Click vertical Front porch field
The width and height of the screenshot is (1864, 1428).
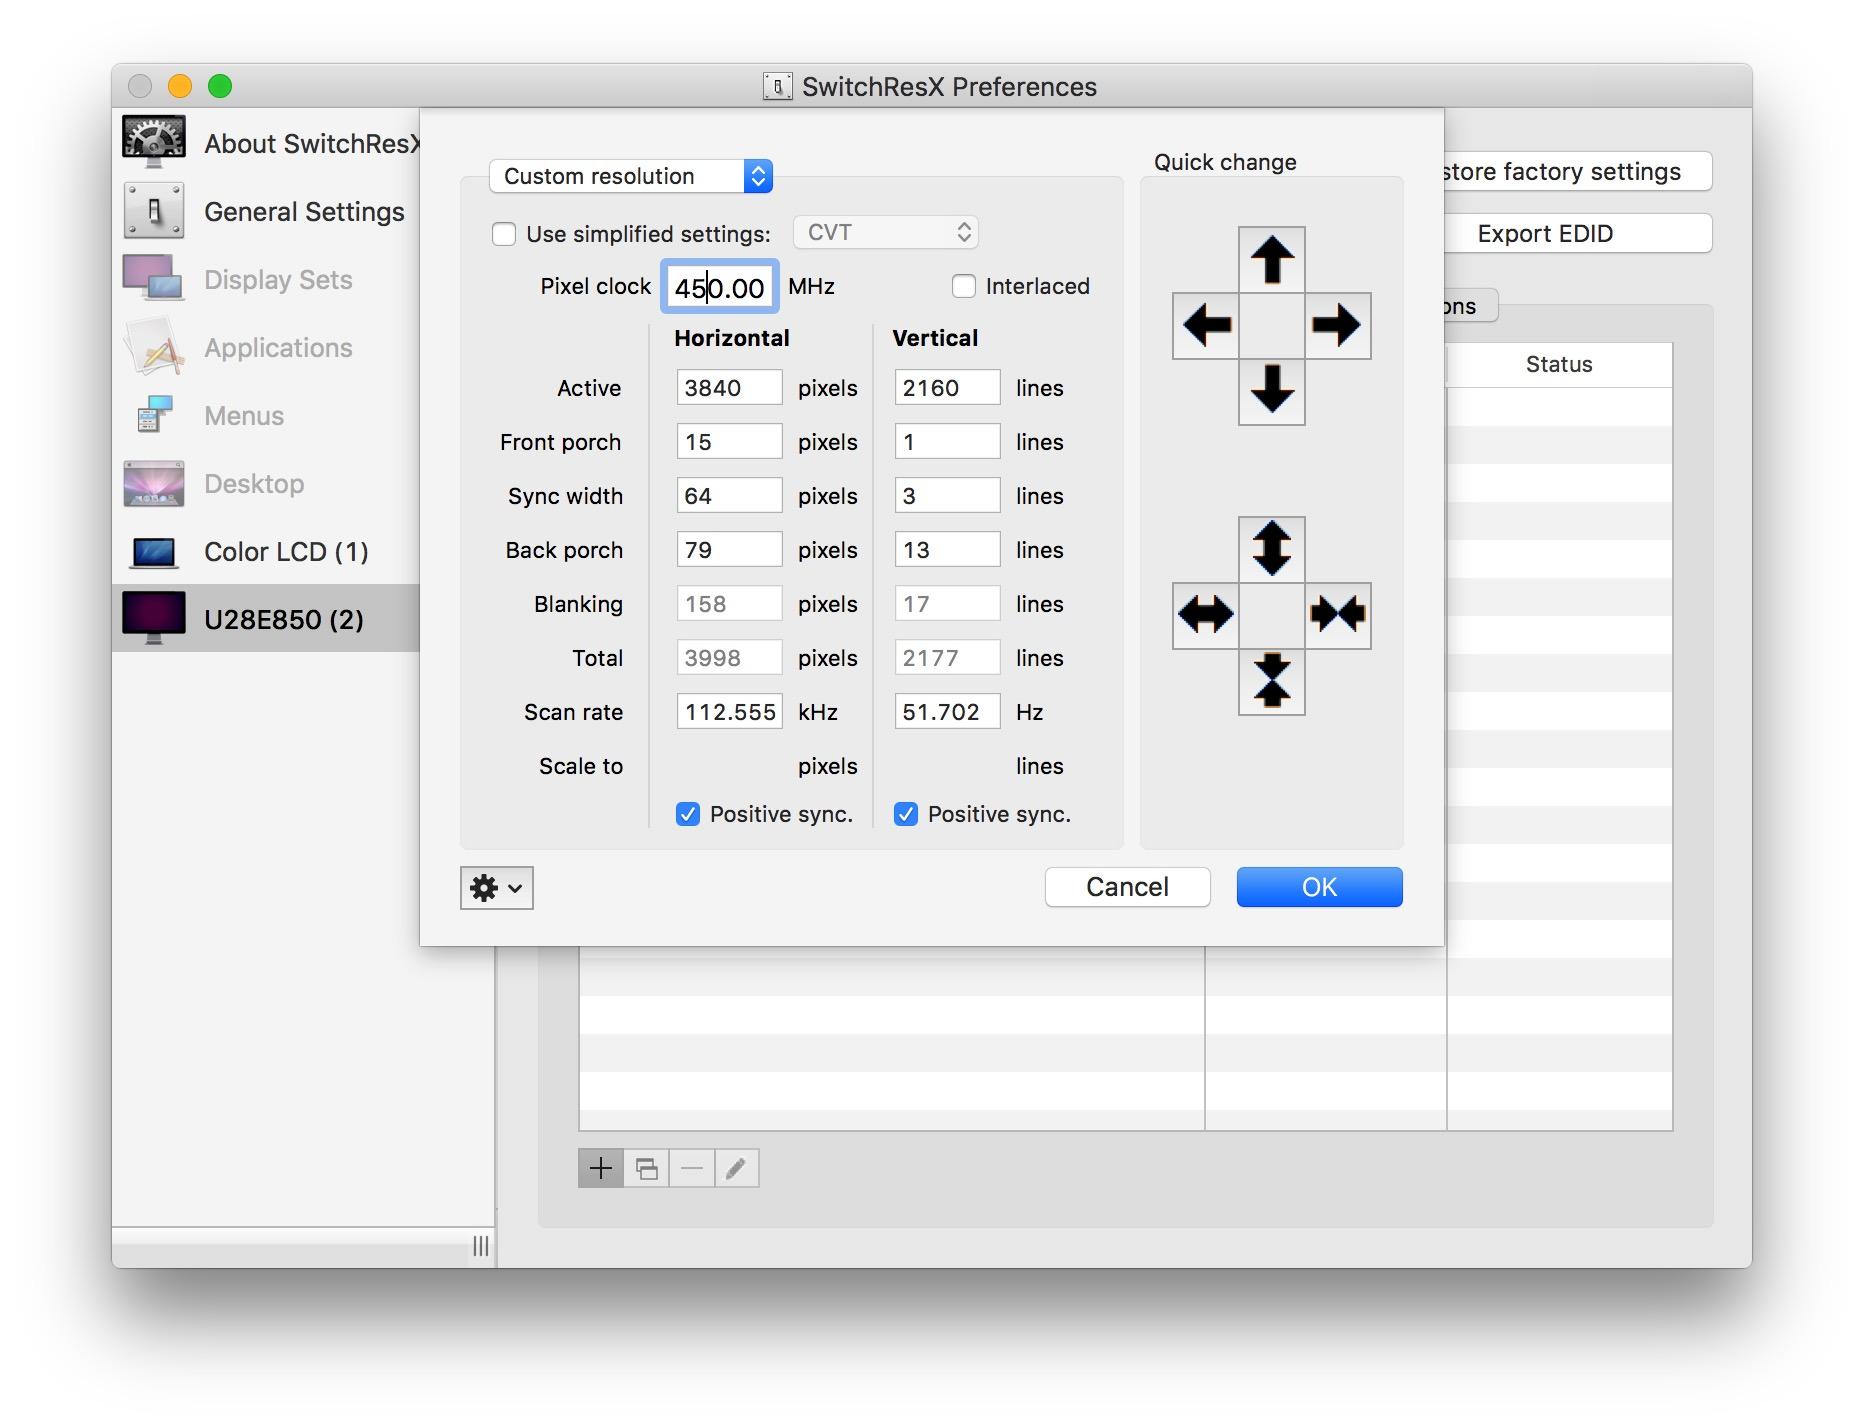point(948,442)
